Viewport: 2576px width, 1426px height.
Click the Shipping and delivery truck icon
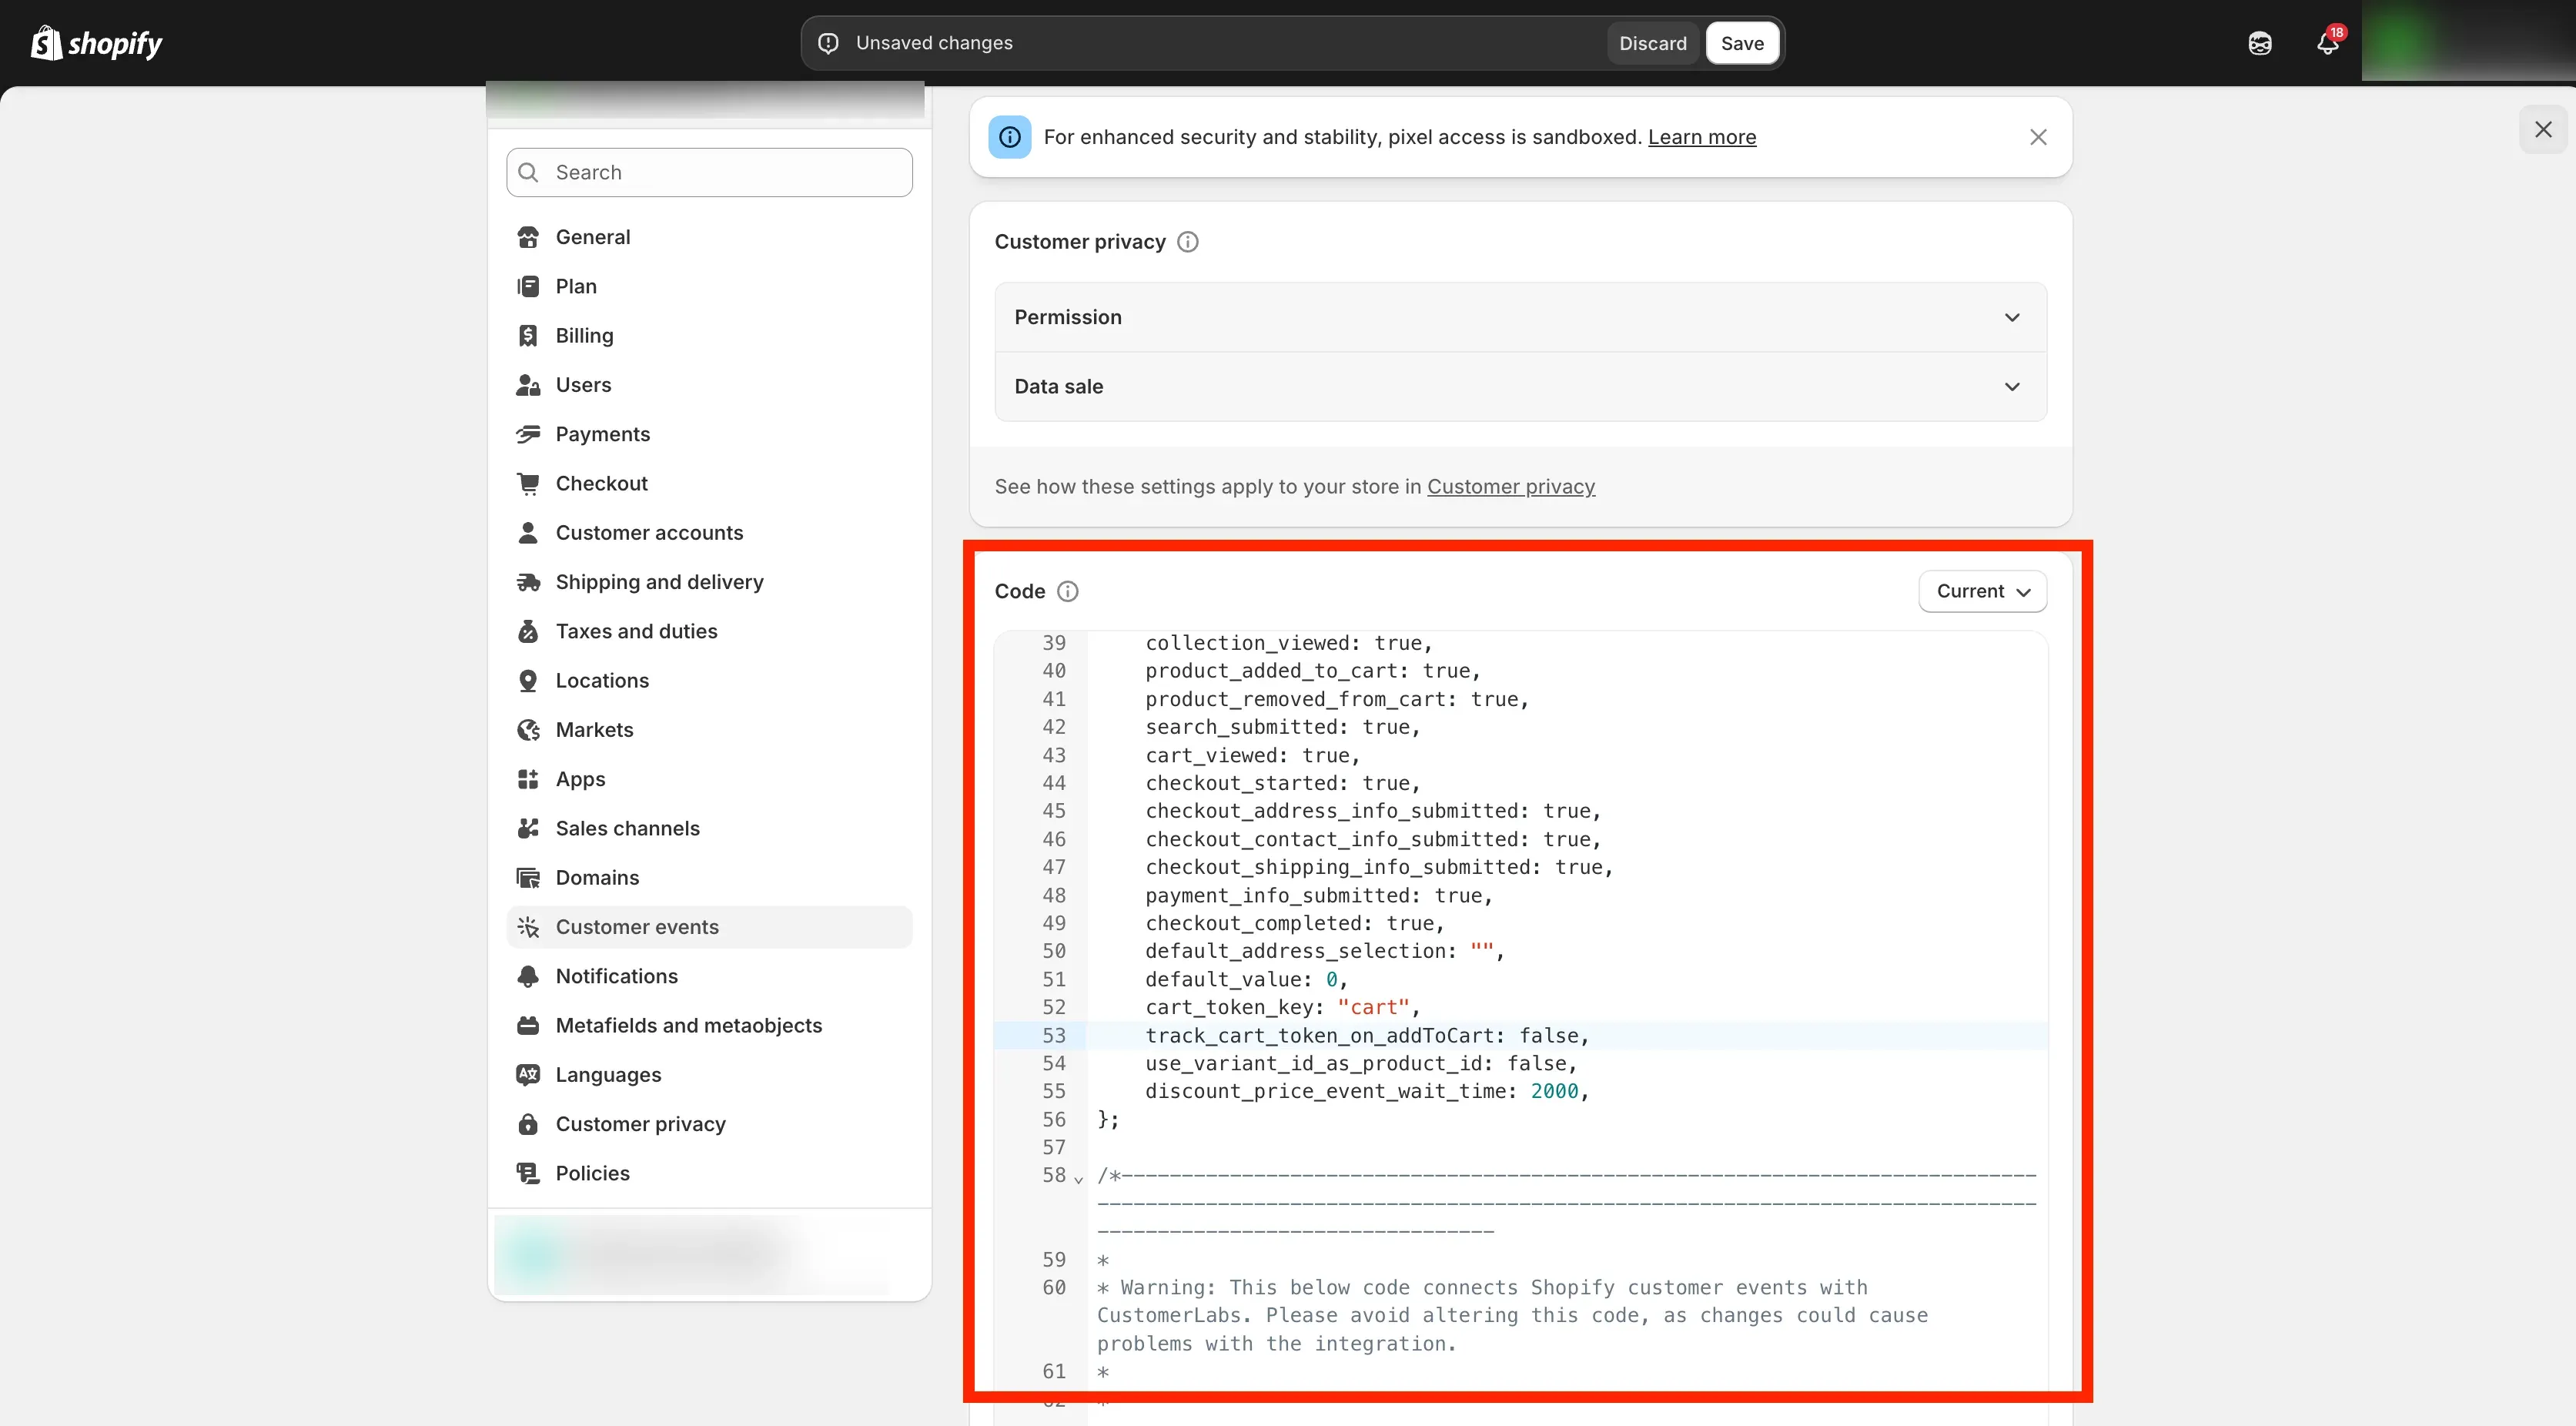coord(528,582)
